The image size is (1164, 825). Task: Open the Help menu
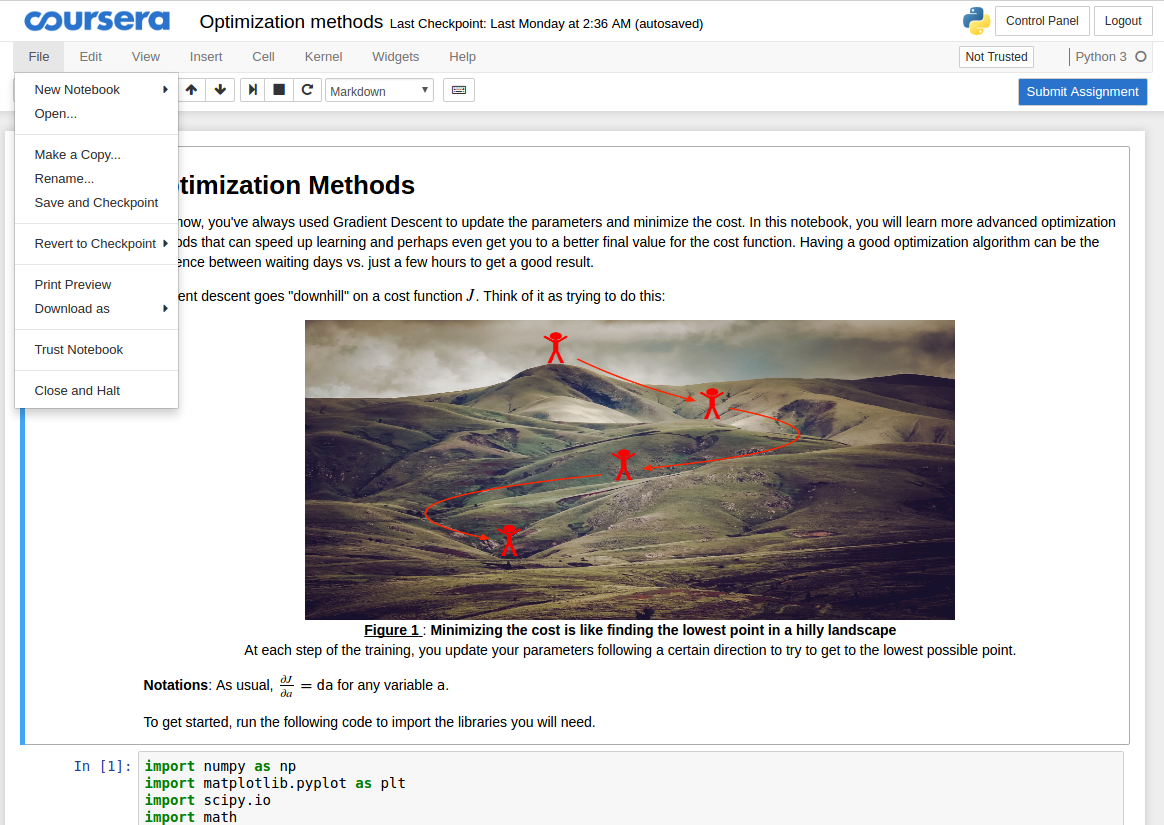462,56
